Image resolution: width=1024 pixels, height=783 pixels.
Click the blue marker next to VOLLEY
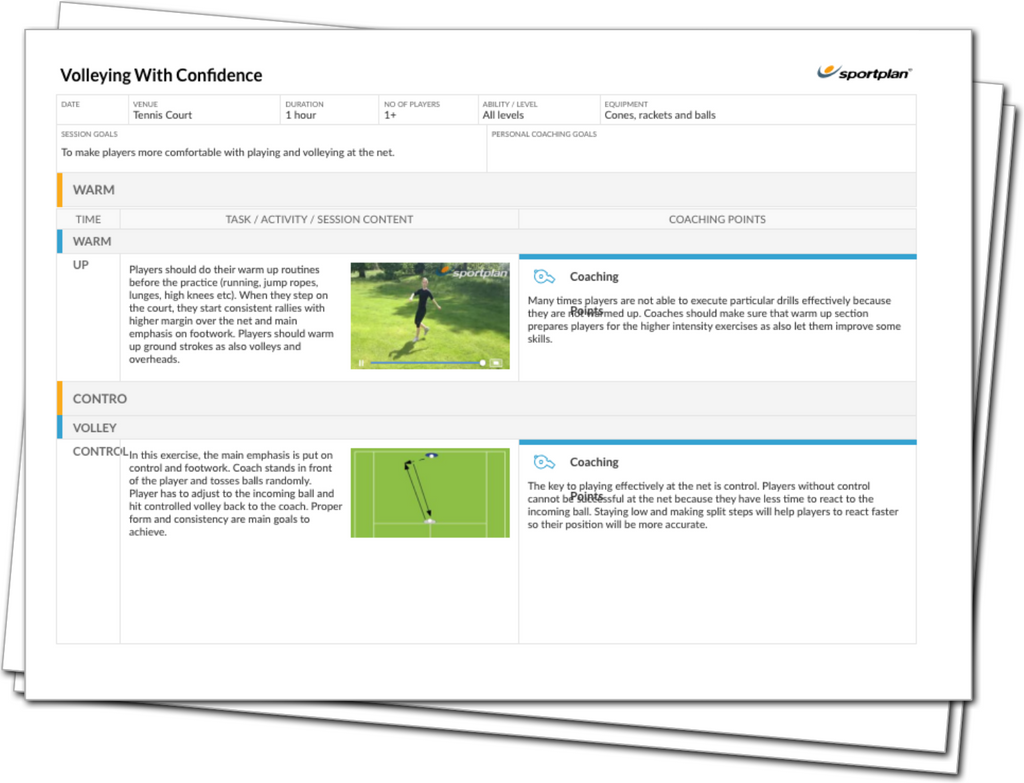[x=58, y=427]
